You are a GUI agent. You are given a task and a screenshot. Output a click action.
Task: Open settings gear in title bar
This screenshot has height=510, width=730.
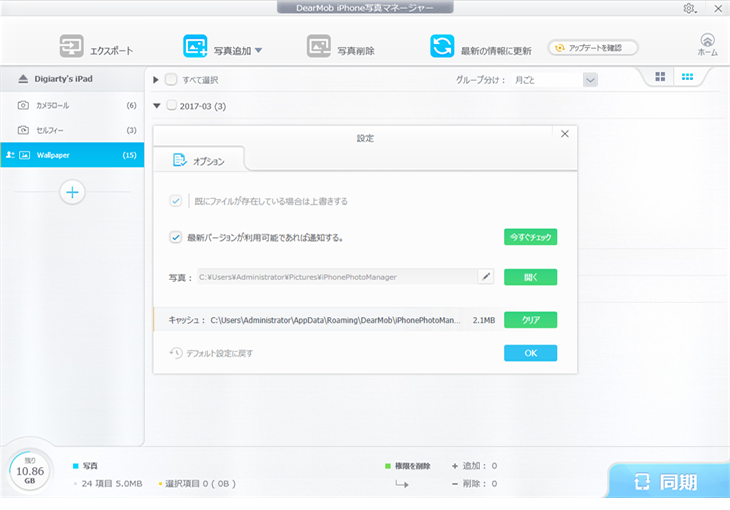(x=689, y=8)
